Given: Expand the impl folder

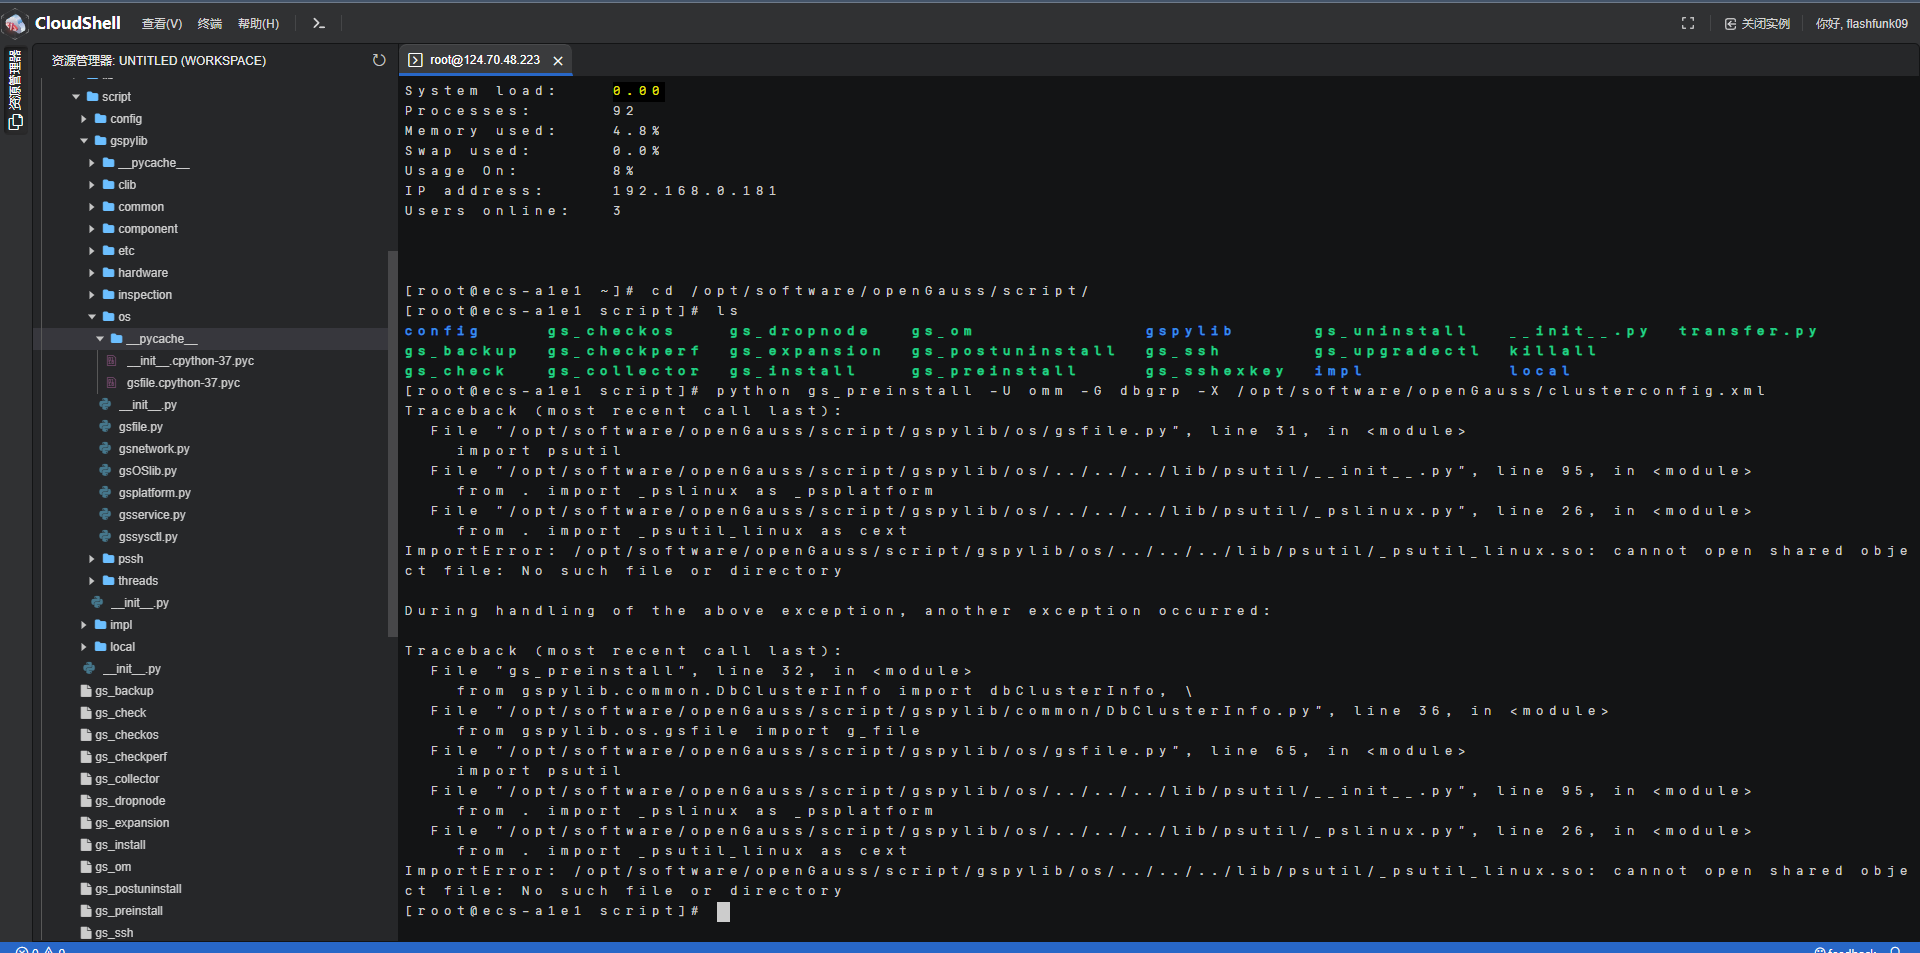Looking at the screenshot, I should click(84, 625).
